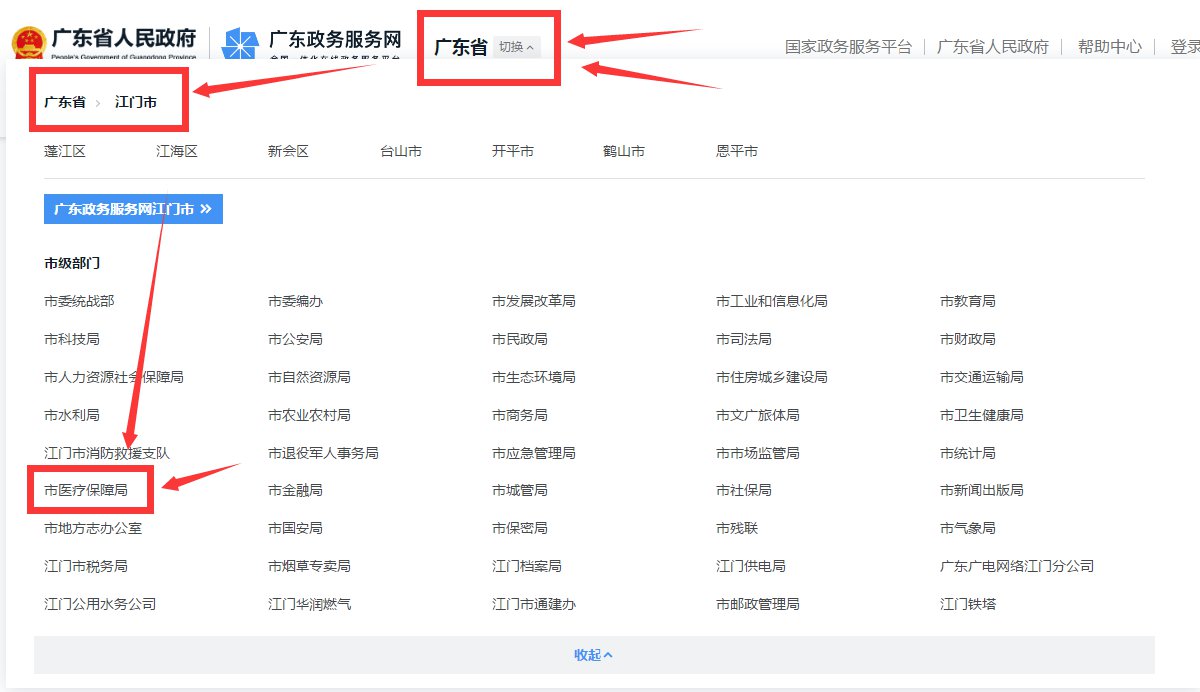Open the 市公安局 department link

(x=295, y=339)
